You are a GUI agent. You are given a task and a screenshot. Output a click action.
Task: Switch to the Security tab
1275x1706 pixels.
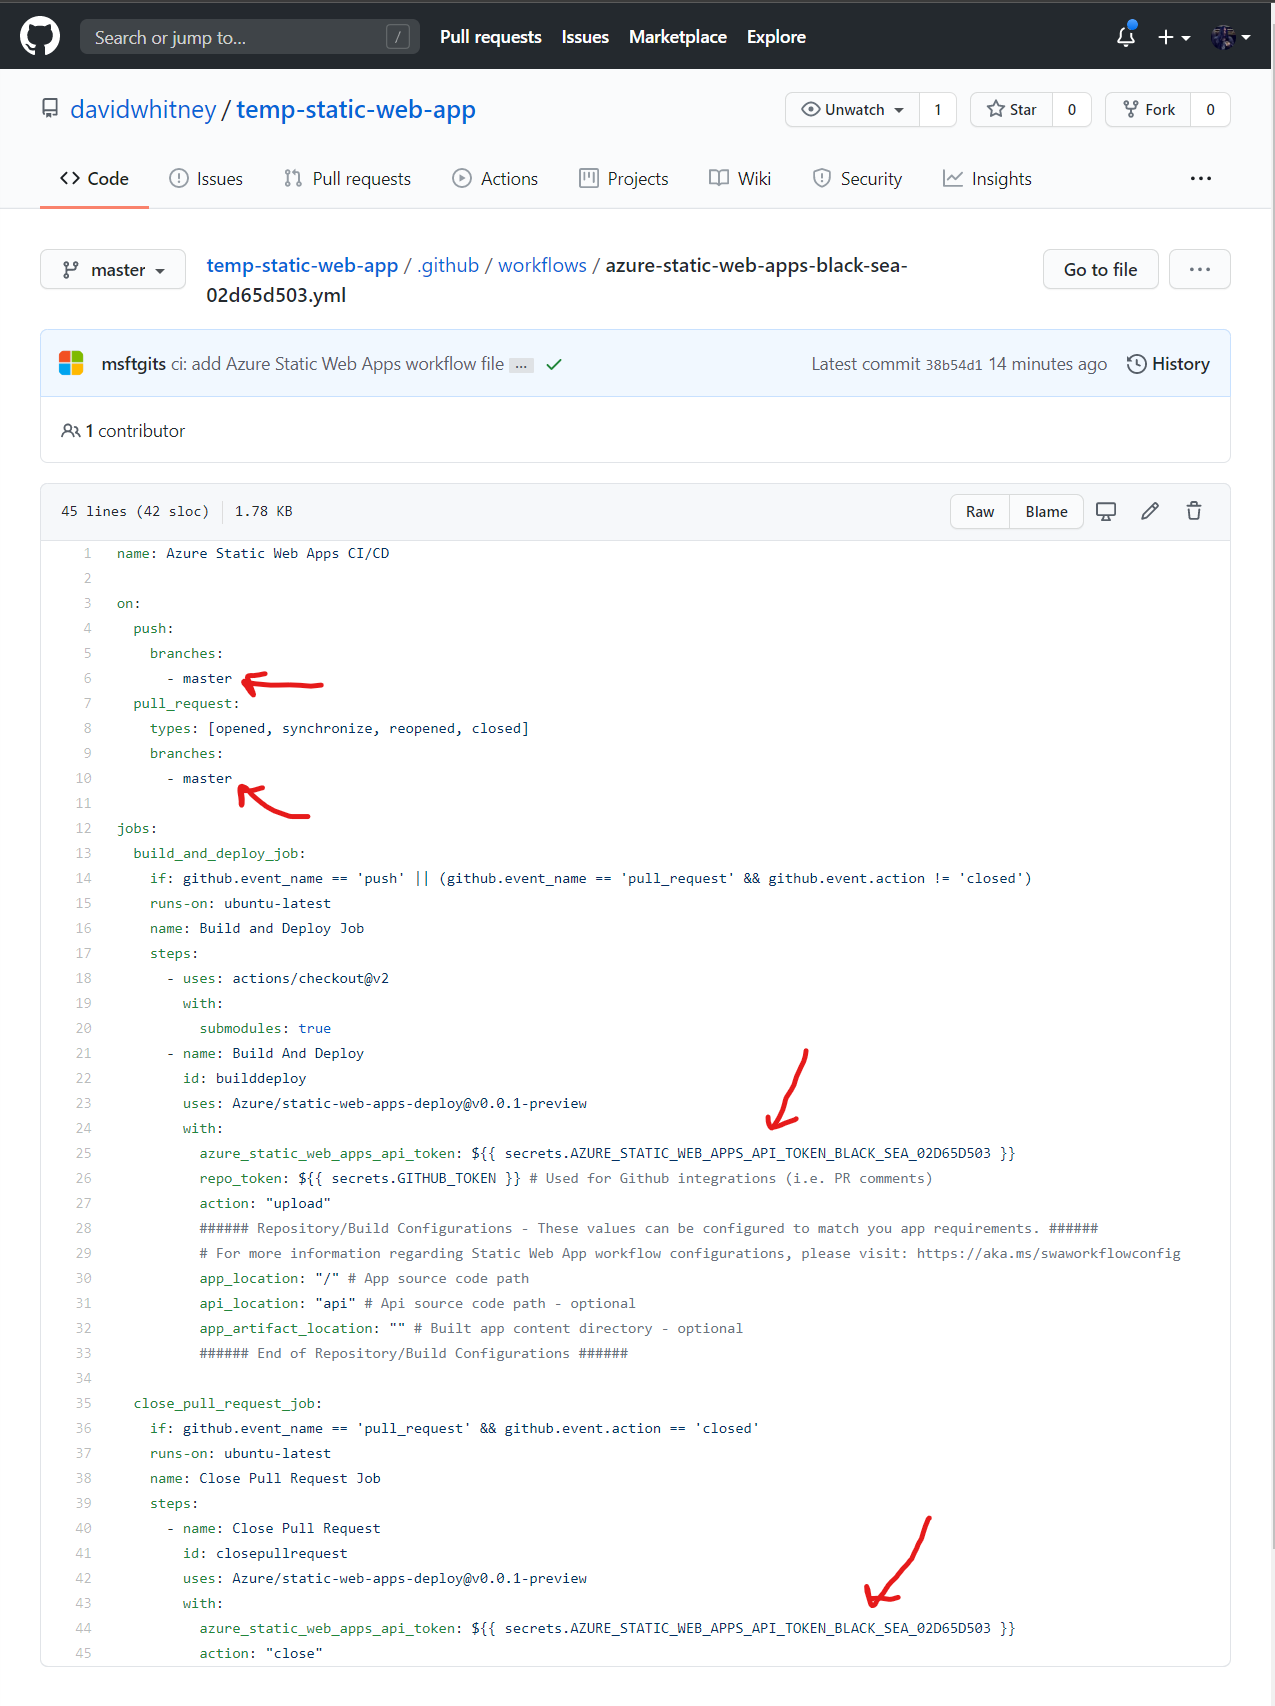click(x=857, y=178)
